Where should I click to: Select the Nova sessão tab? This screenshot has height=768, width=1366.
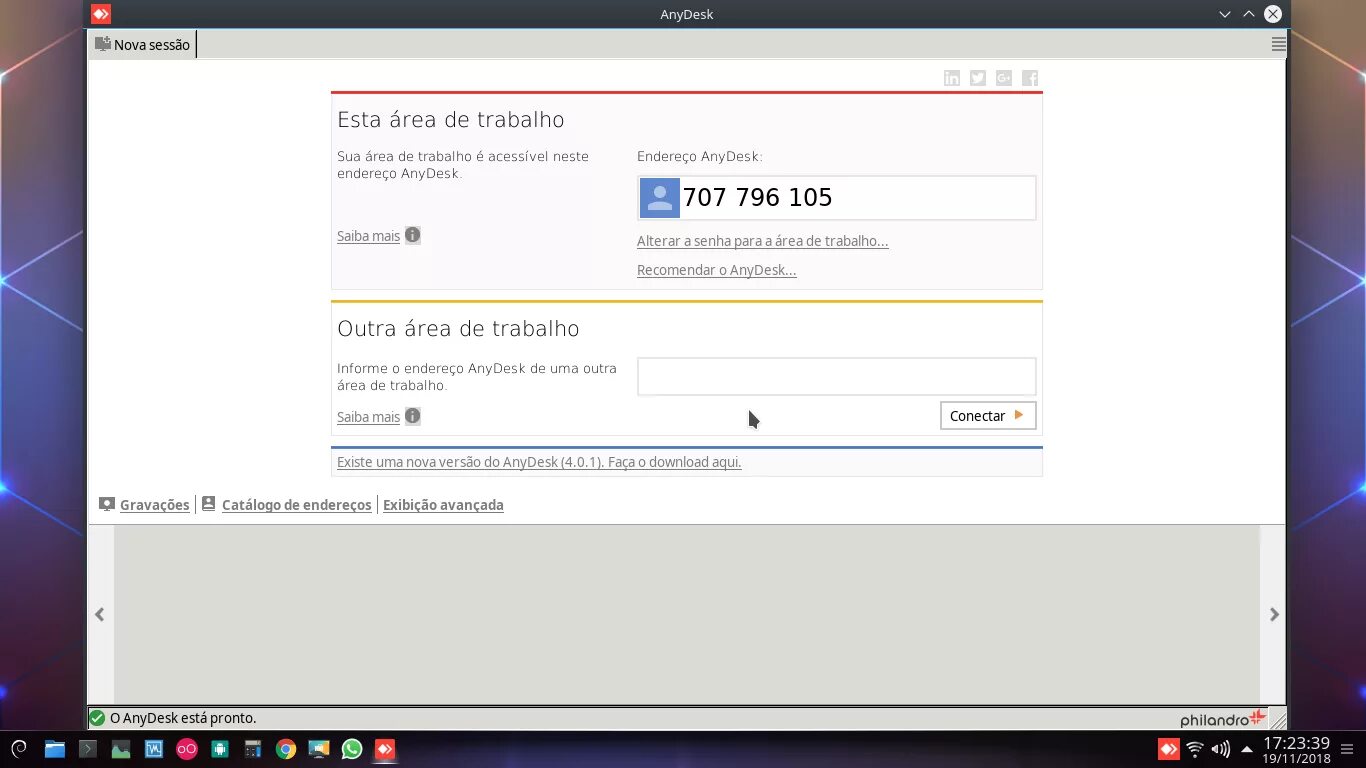tap(142, 44)
